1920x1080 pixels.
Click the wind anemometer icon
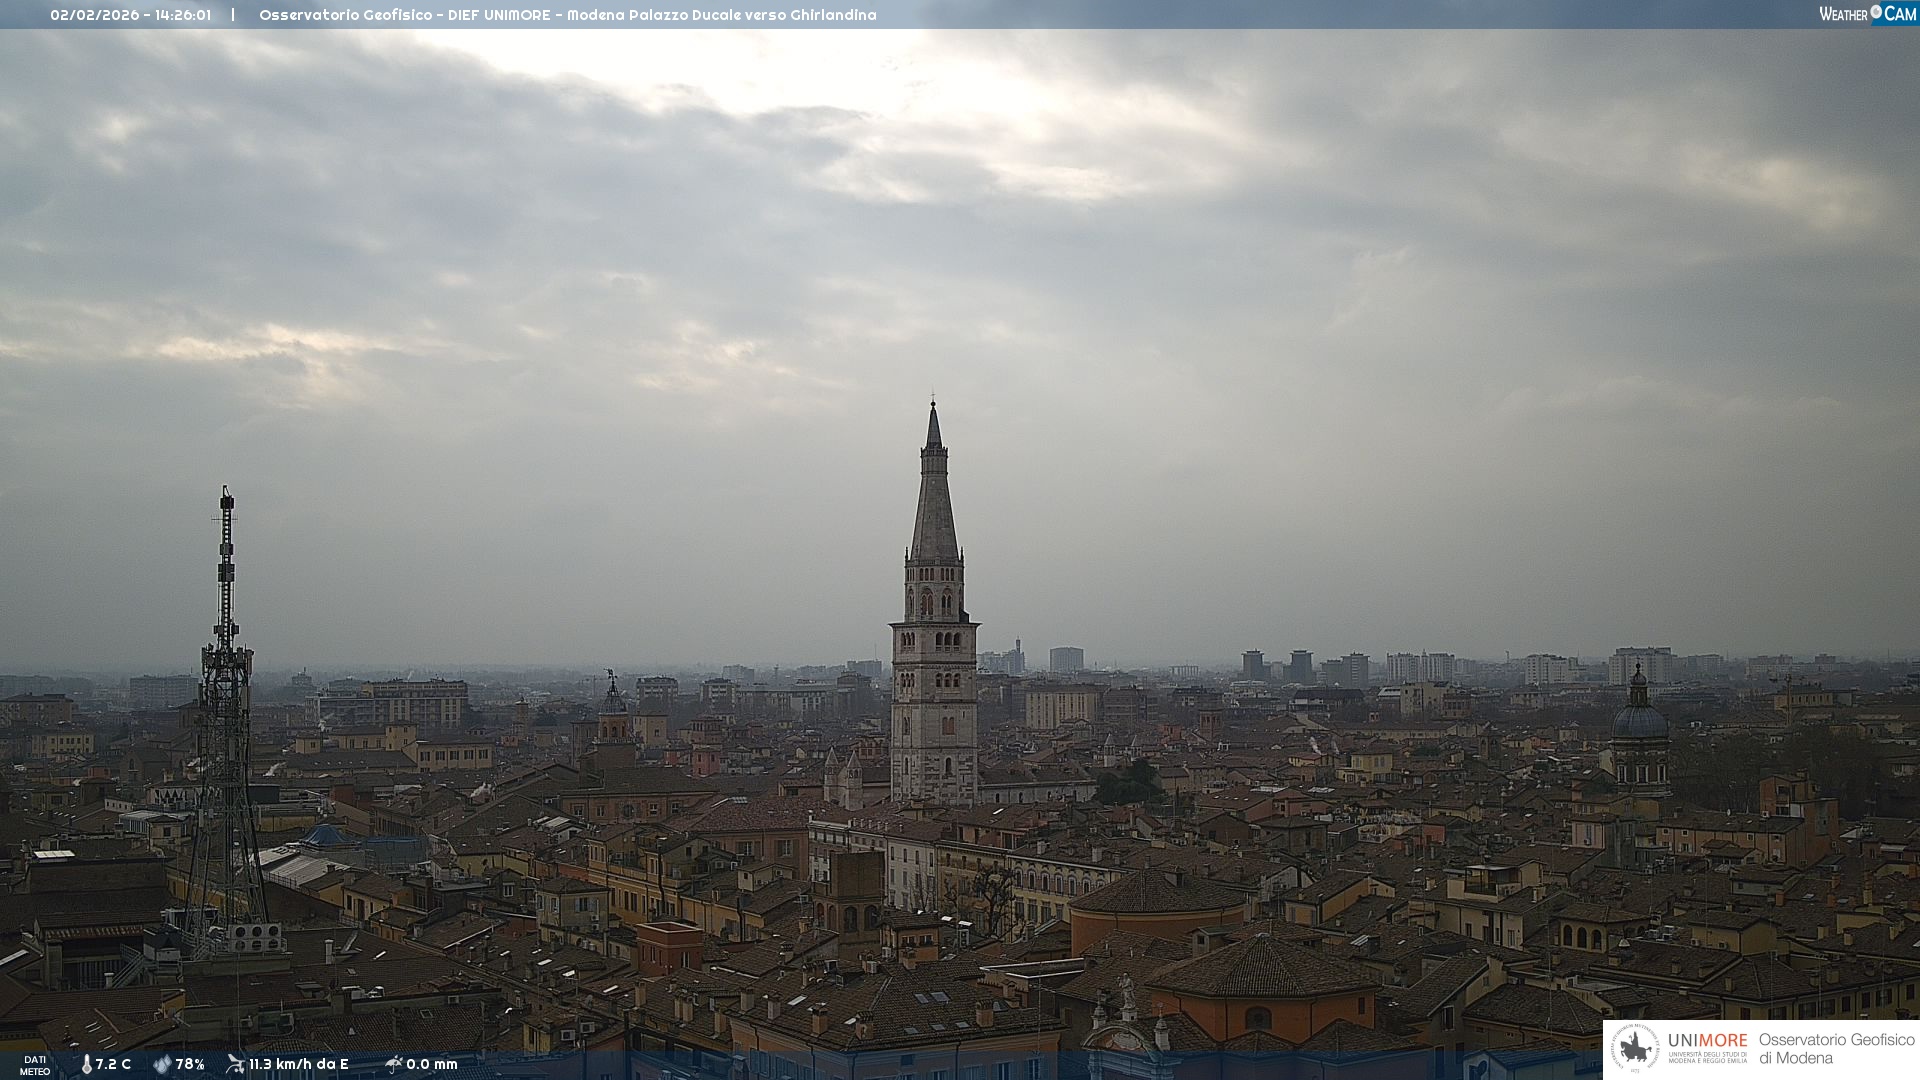[x=235, y=1063]
